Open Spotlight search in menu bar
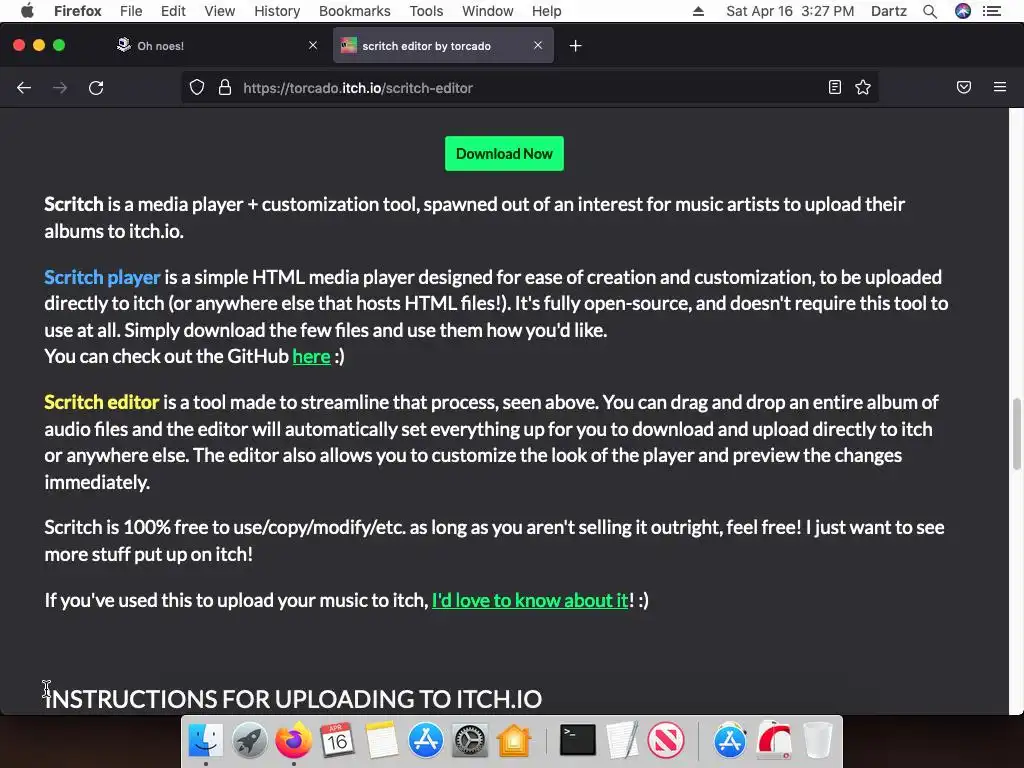The width and height of the screenshot is (1024, 768). pyautogui.click(x=930, y=11)
